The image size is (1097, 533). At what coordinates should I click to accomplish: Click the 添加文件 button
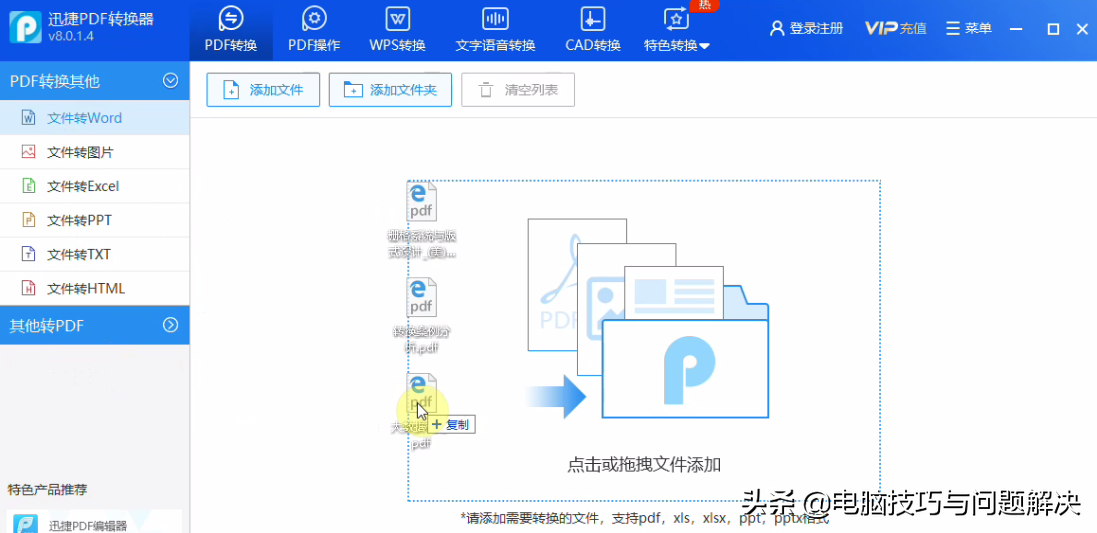263,90
